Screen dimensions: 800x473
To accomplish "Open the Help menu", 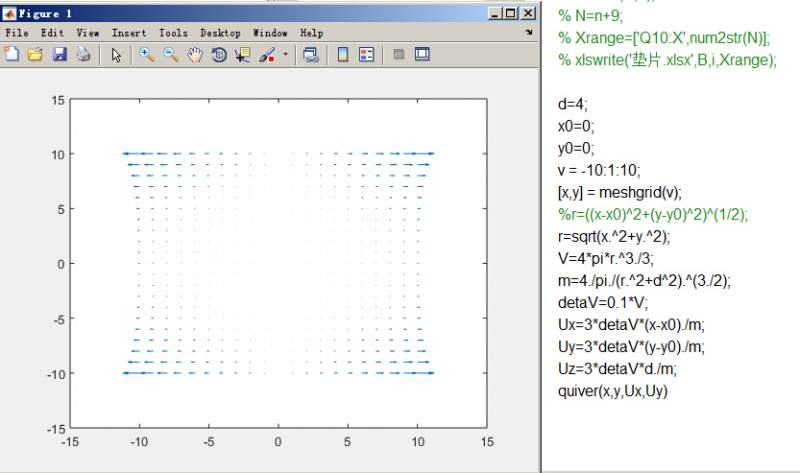I will point(312,33).
